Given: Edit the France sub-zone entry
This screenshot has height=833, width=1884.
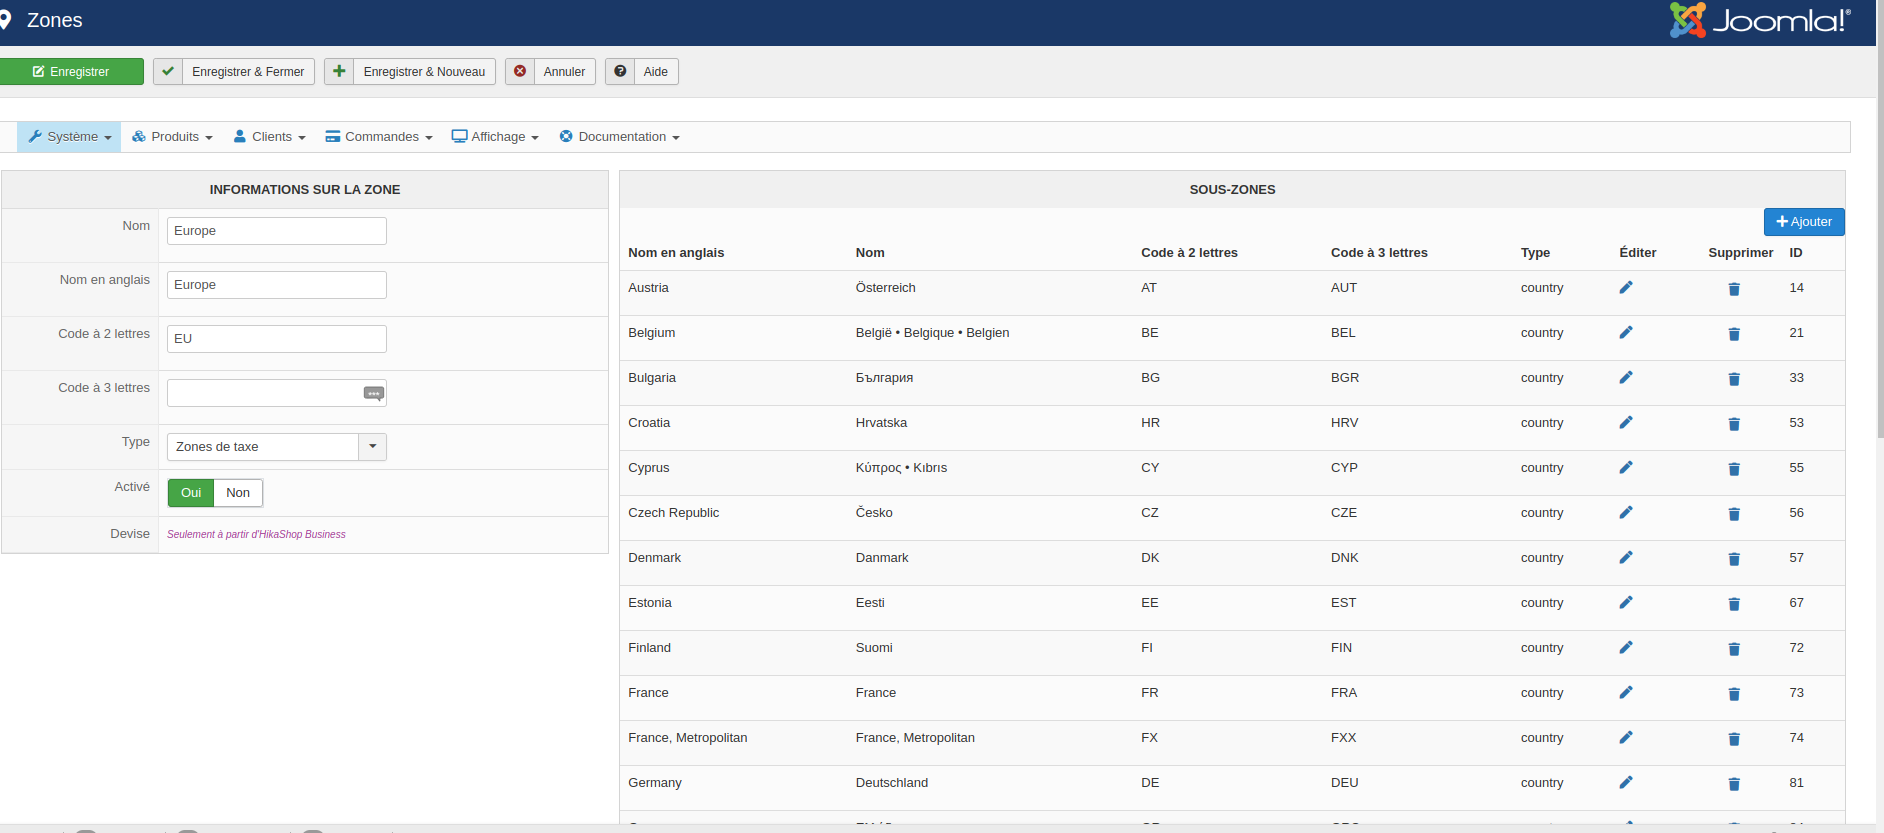Looking at the screenshot, I should [x=1625, y=693].
